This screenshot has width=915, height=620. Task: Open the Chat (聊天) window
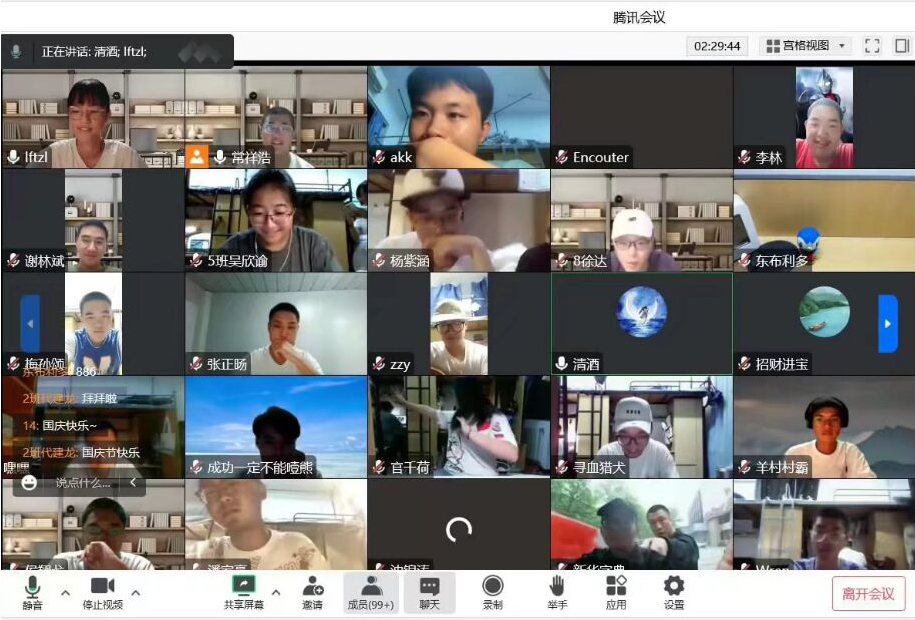[x=429, y=592]
